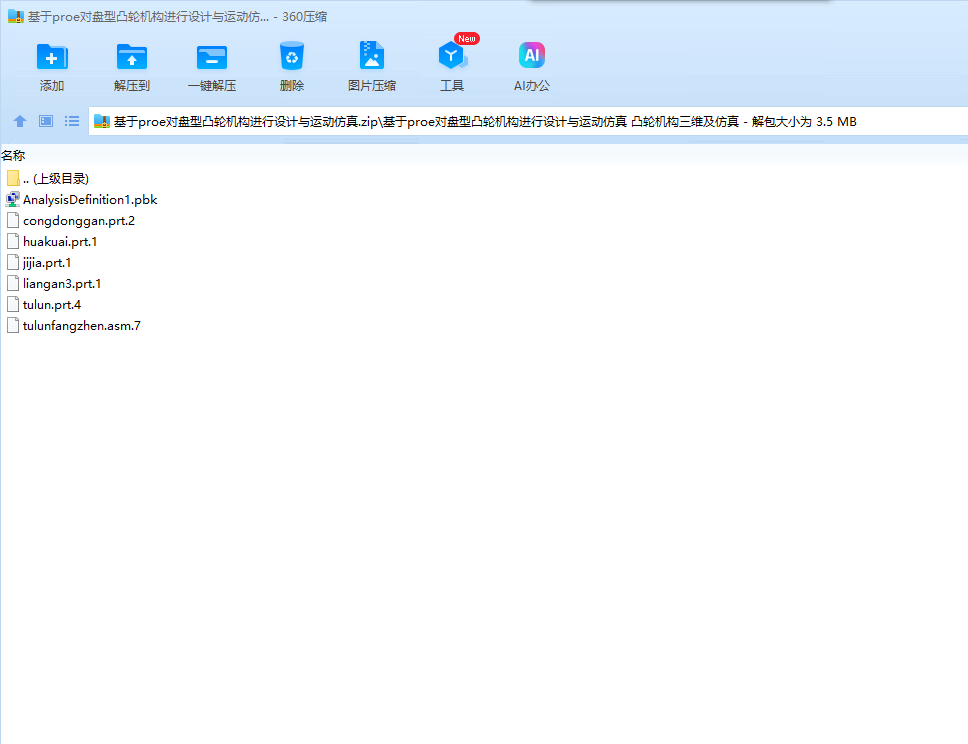Click the archive path address field
Viewport: 968px width, 744px height.
[x=528, y=122]
